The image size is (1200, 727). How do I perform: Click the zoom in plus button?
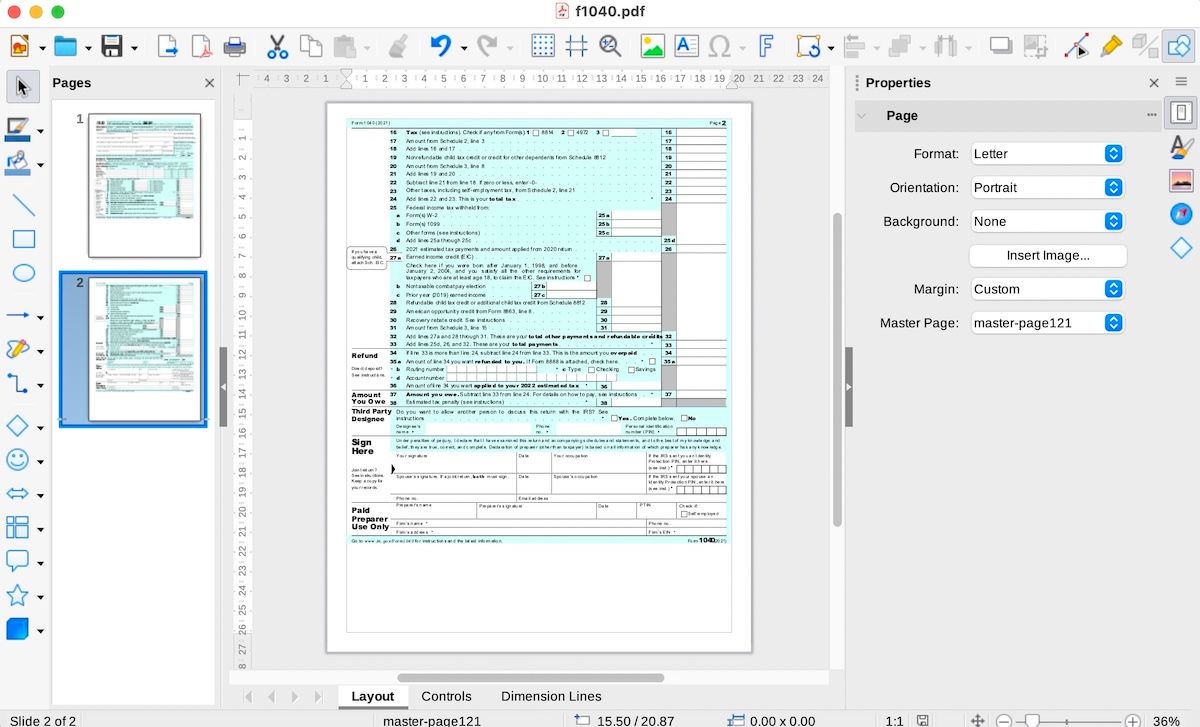(x=1132, y=720)
